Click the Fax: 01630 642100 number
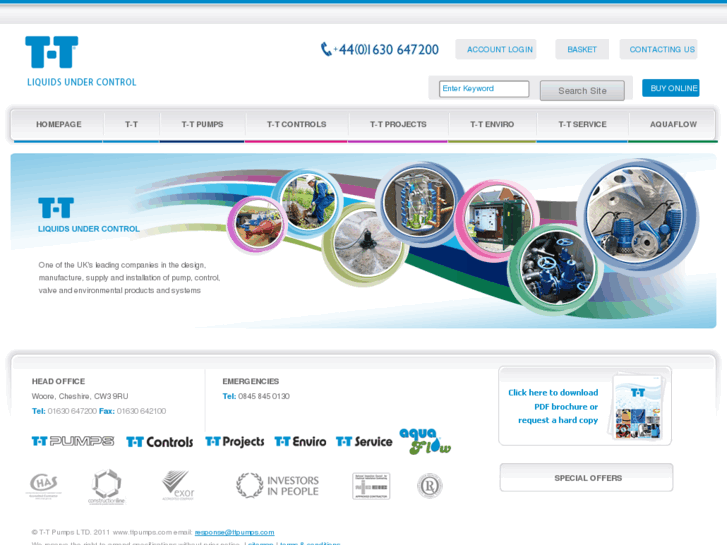The image size is (727, 545). [132, 411]
